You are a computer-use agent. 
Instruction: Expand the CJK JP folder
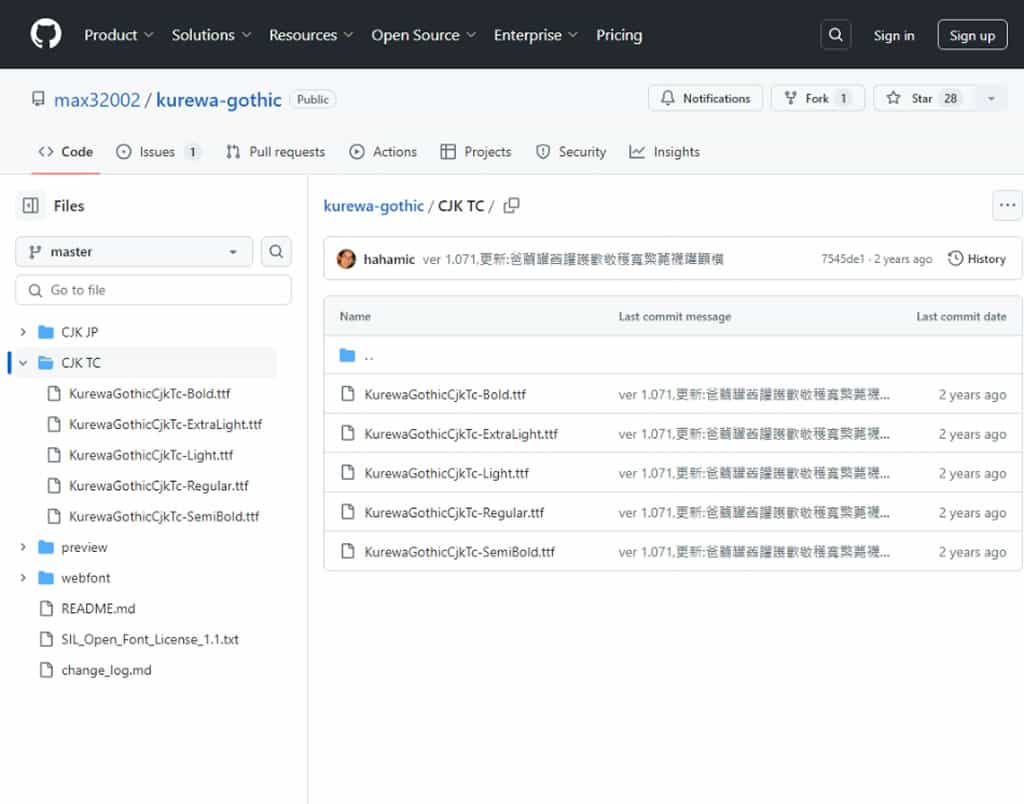tap(23, 332)
